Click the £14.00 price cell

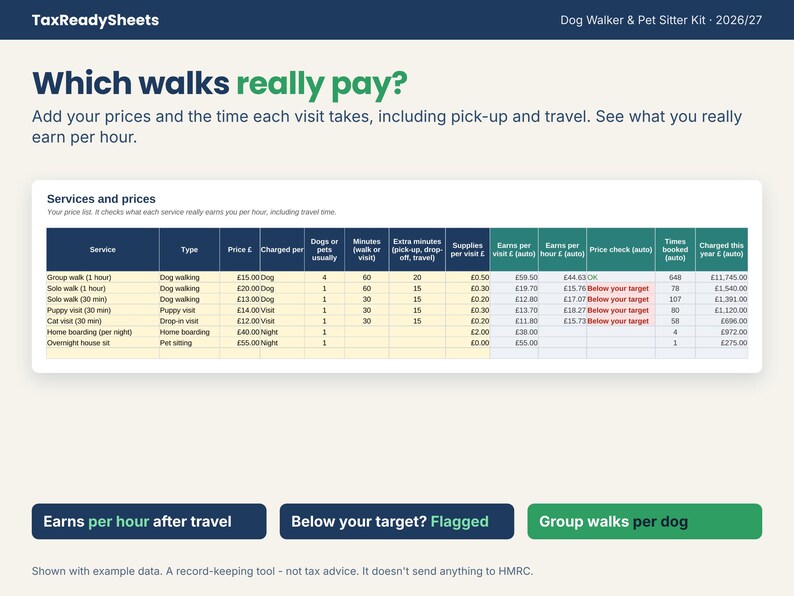pos(240,310)
